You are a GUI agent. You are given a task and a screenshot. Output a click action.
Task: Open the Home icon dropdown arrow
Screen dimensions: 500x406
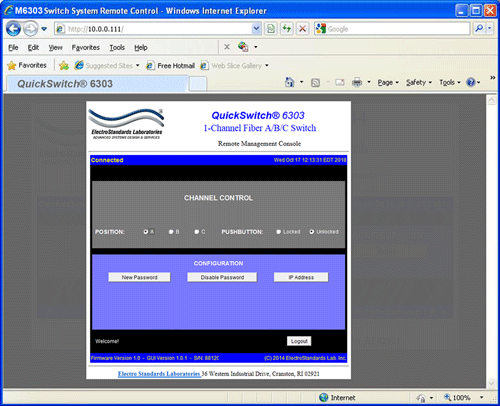(302, 82)
